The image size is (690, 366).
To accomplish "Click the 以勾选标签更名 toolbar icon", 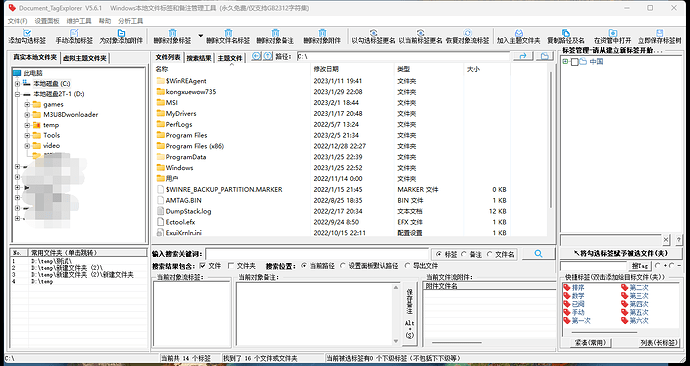I will (x=373, y=33).
